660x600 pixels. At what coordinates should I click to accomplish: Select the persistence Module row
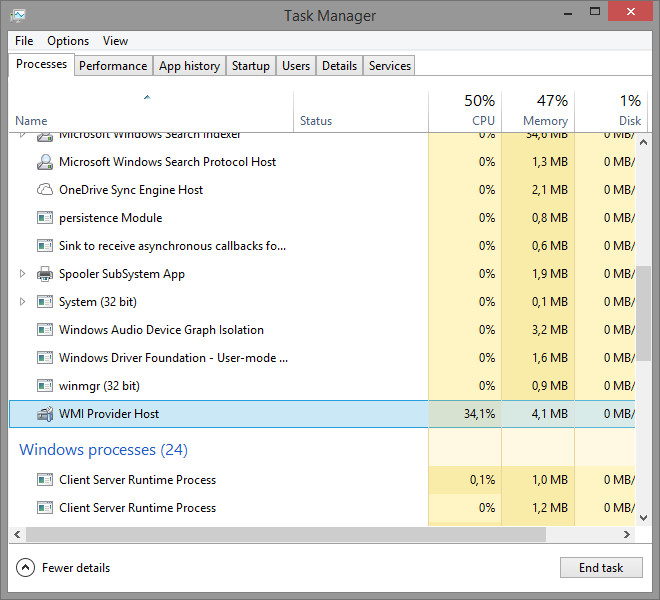[x=322, y=218]
